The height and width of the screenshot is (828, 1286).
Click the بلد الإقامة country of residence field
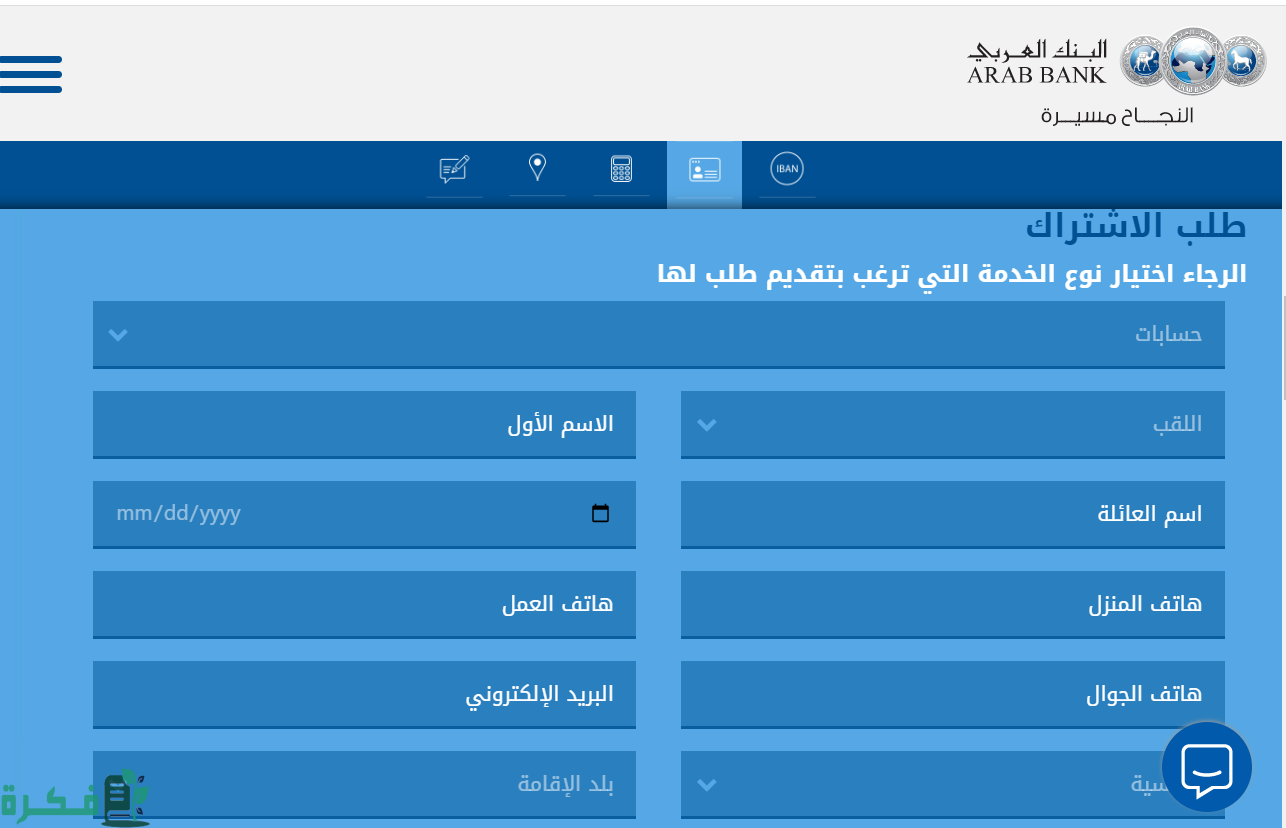click(x=364, y=784)
